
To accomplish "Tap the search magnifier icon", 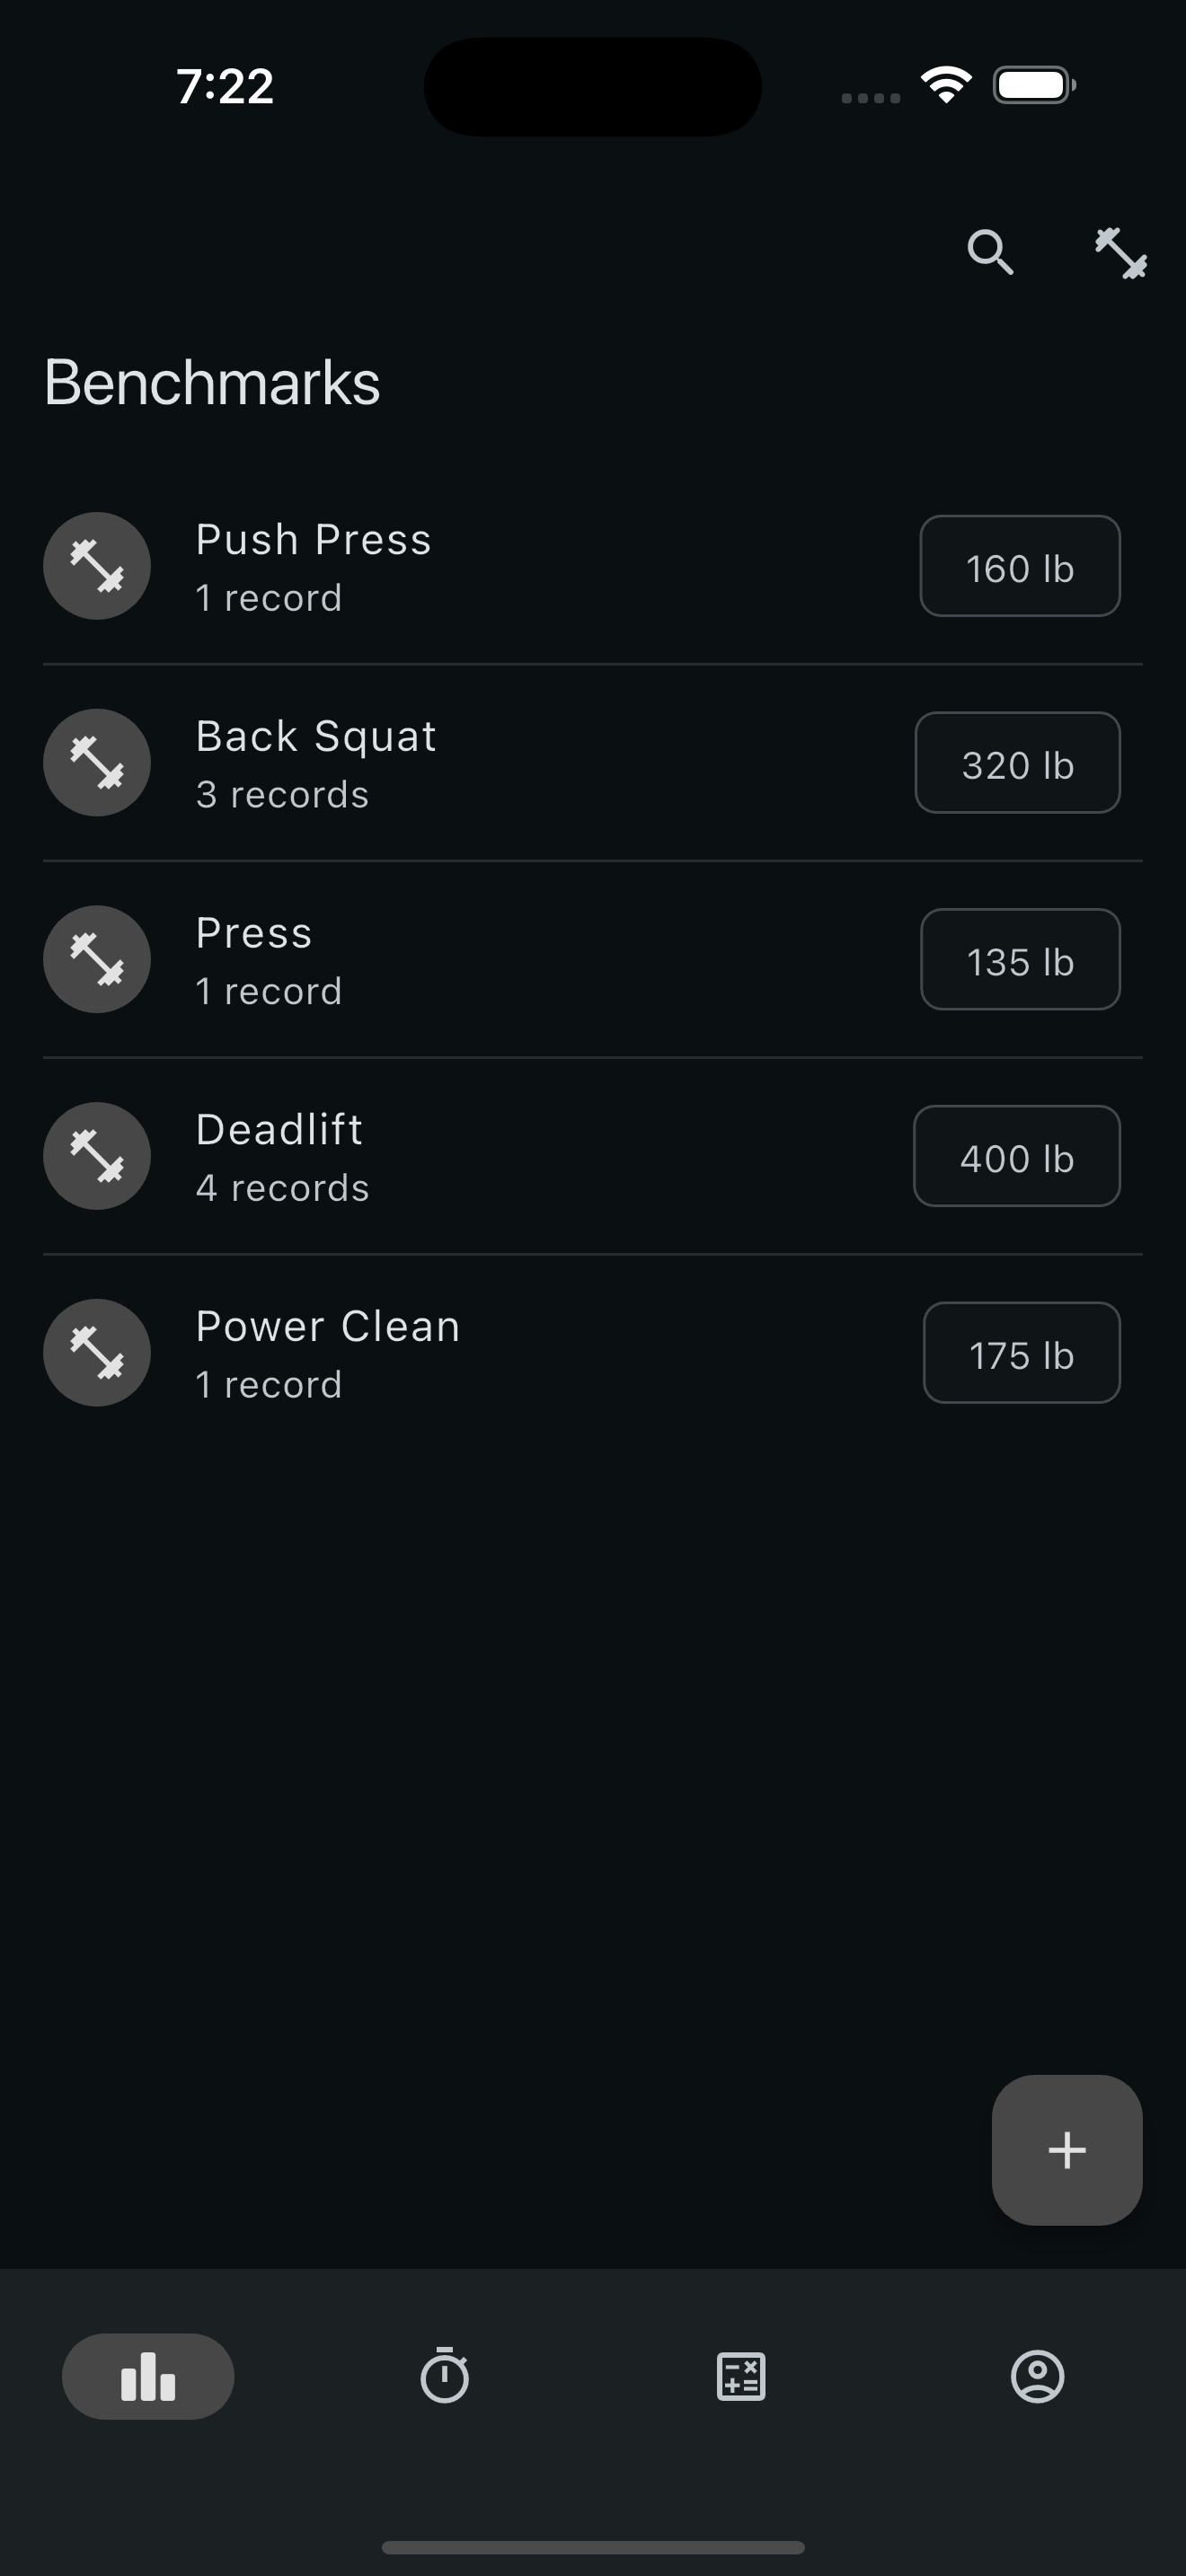I will click(990, 251).
